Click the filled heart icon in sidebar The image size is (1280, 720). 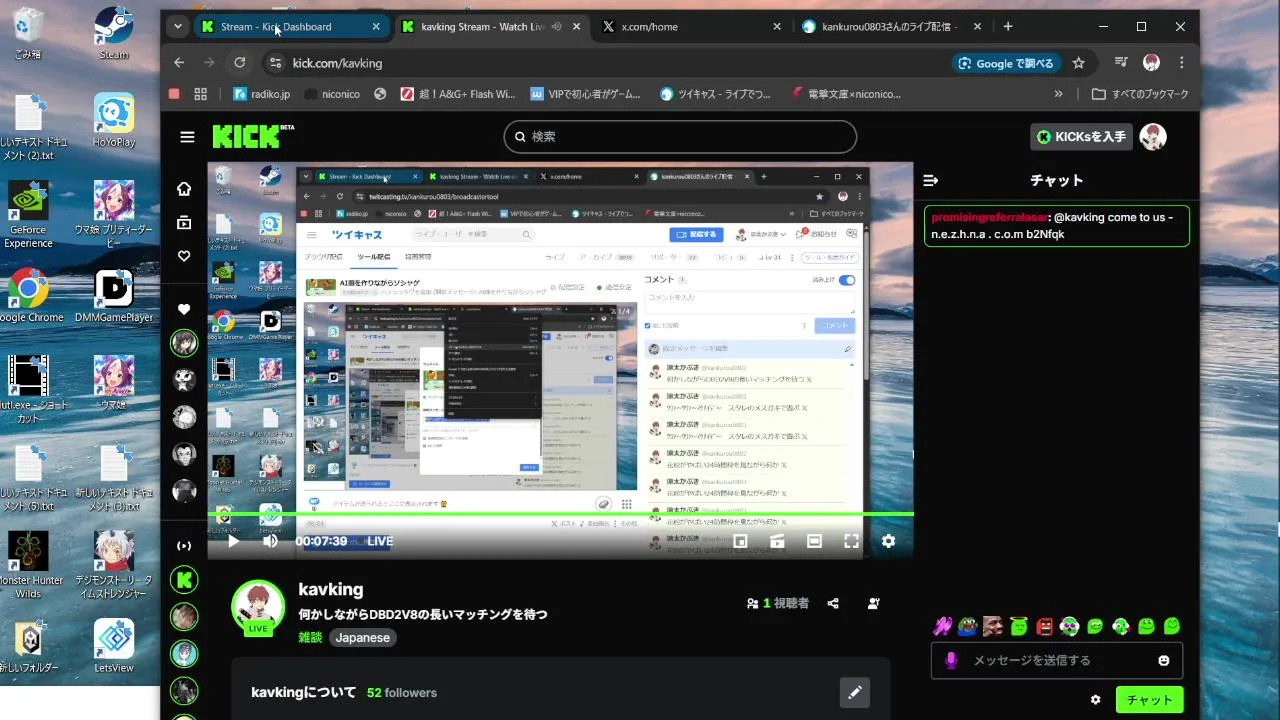pyautogui.click(x=184, y=309)
